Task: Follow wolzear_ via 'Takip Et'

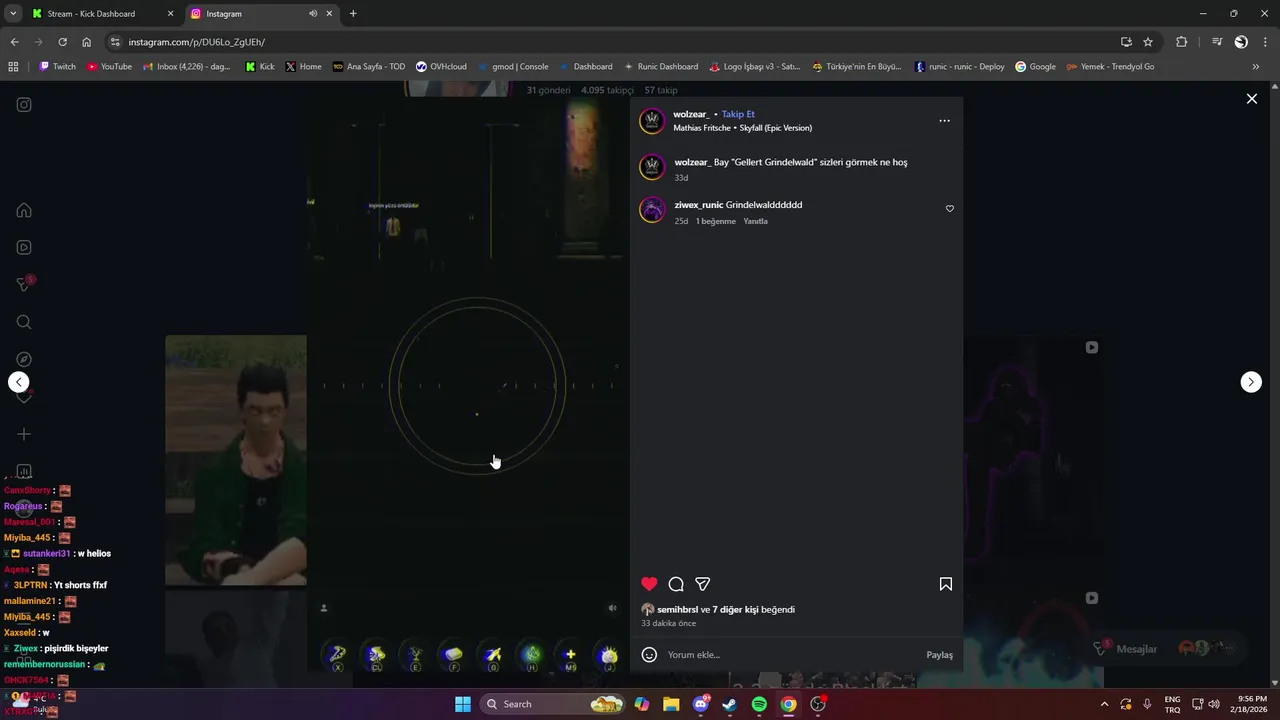Action: click(x=738, y=114)
